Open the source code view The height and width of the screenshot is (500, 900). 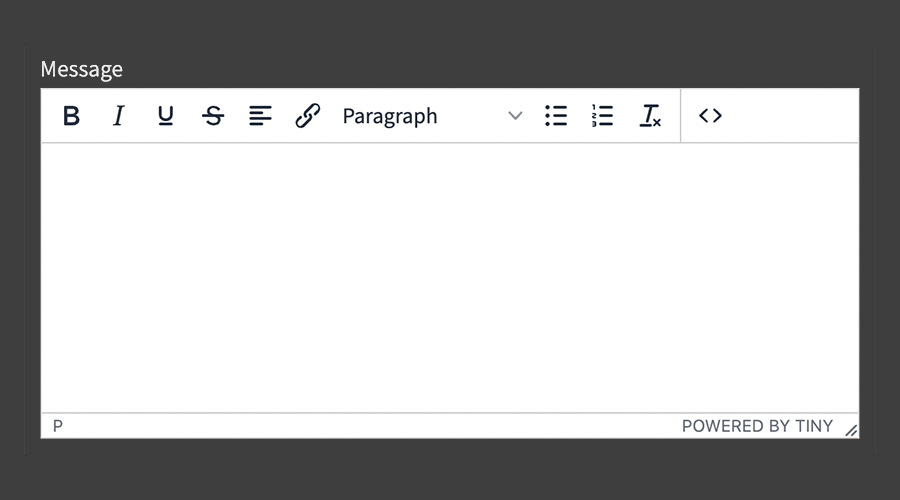[x=710, y=116]
